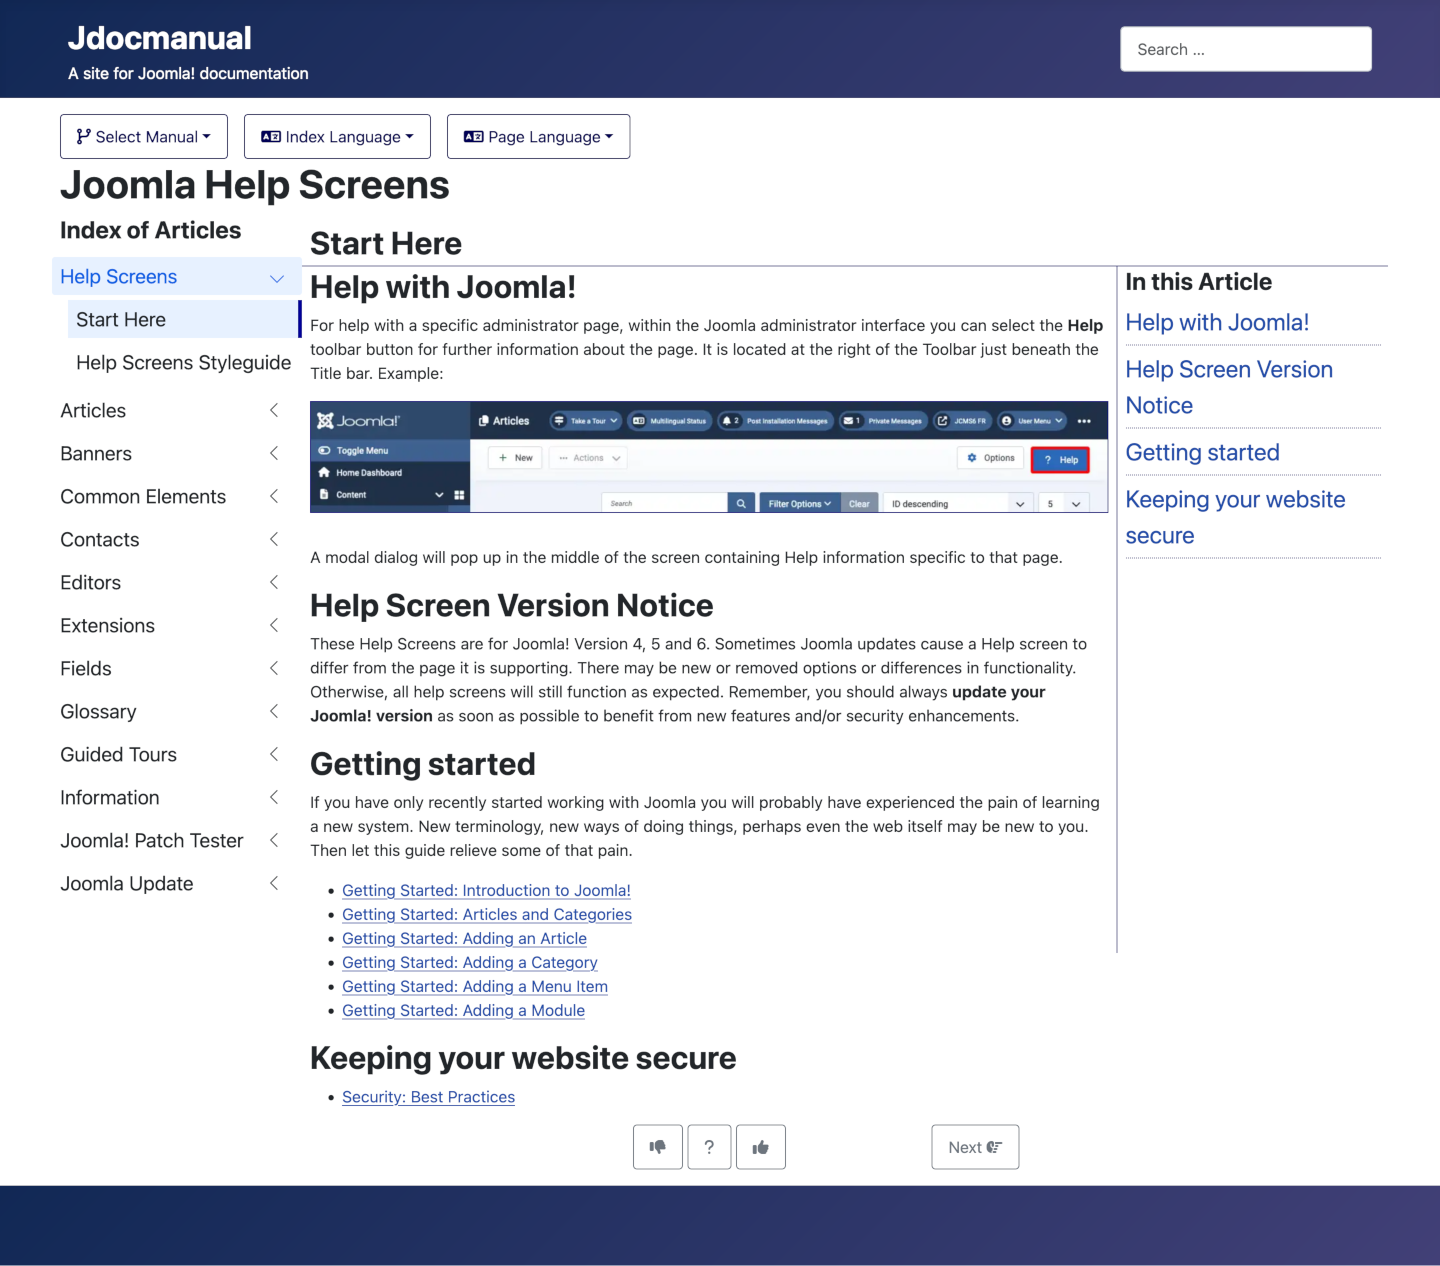The width and height of the screenshot is (1440, 1266).
Task: Jump to Getting started section link
Action: (1203, 453)
